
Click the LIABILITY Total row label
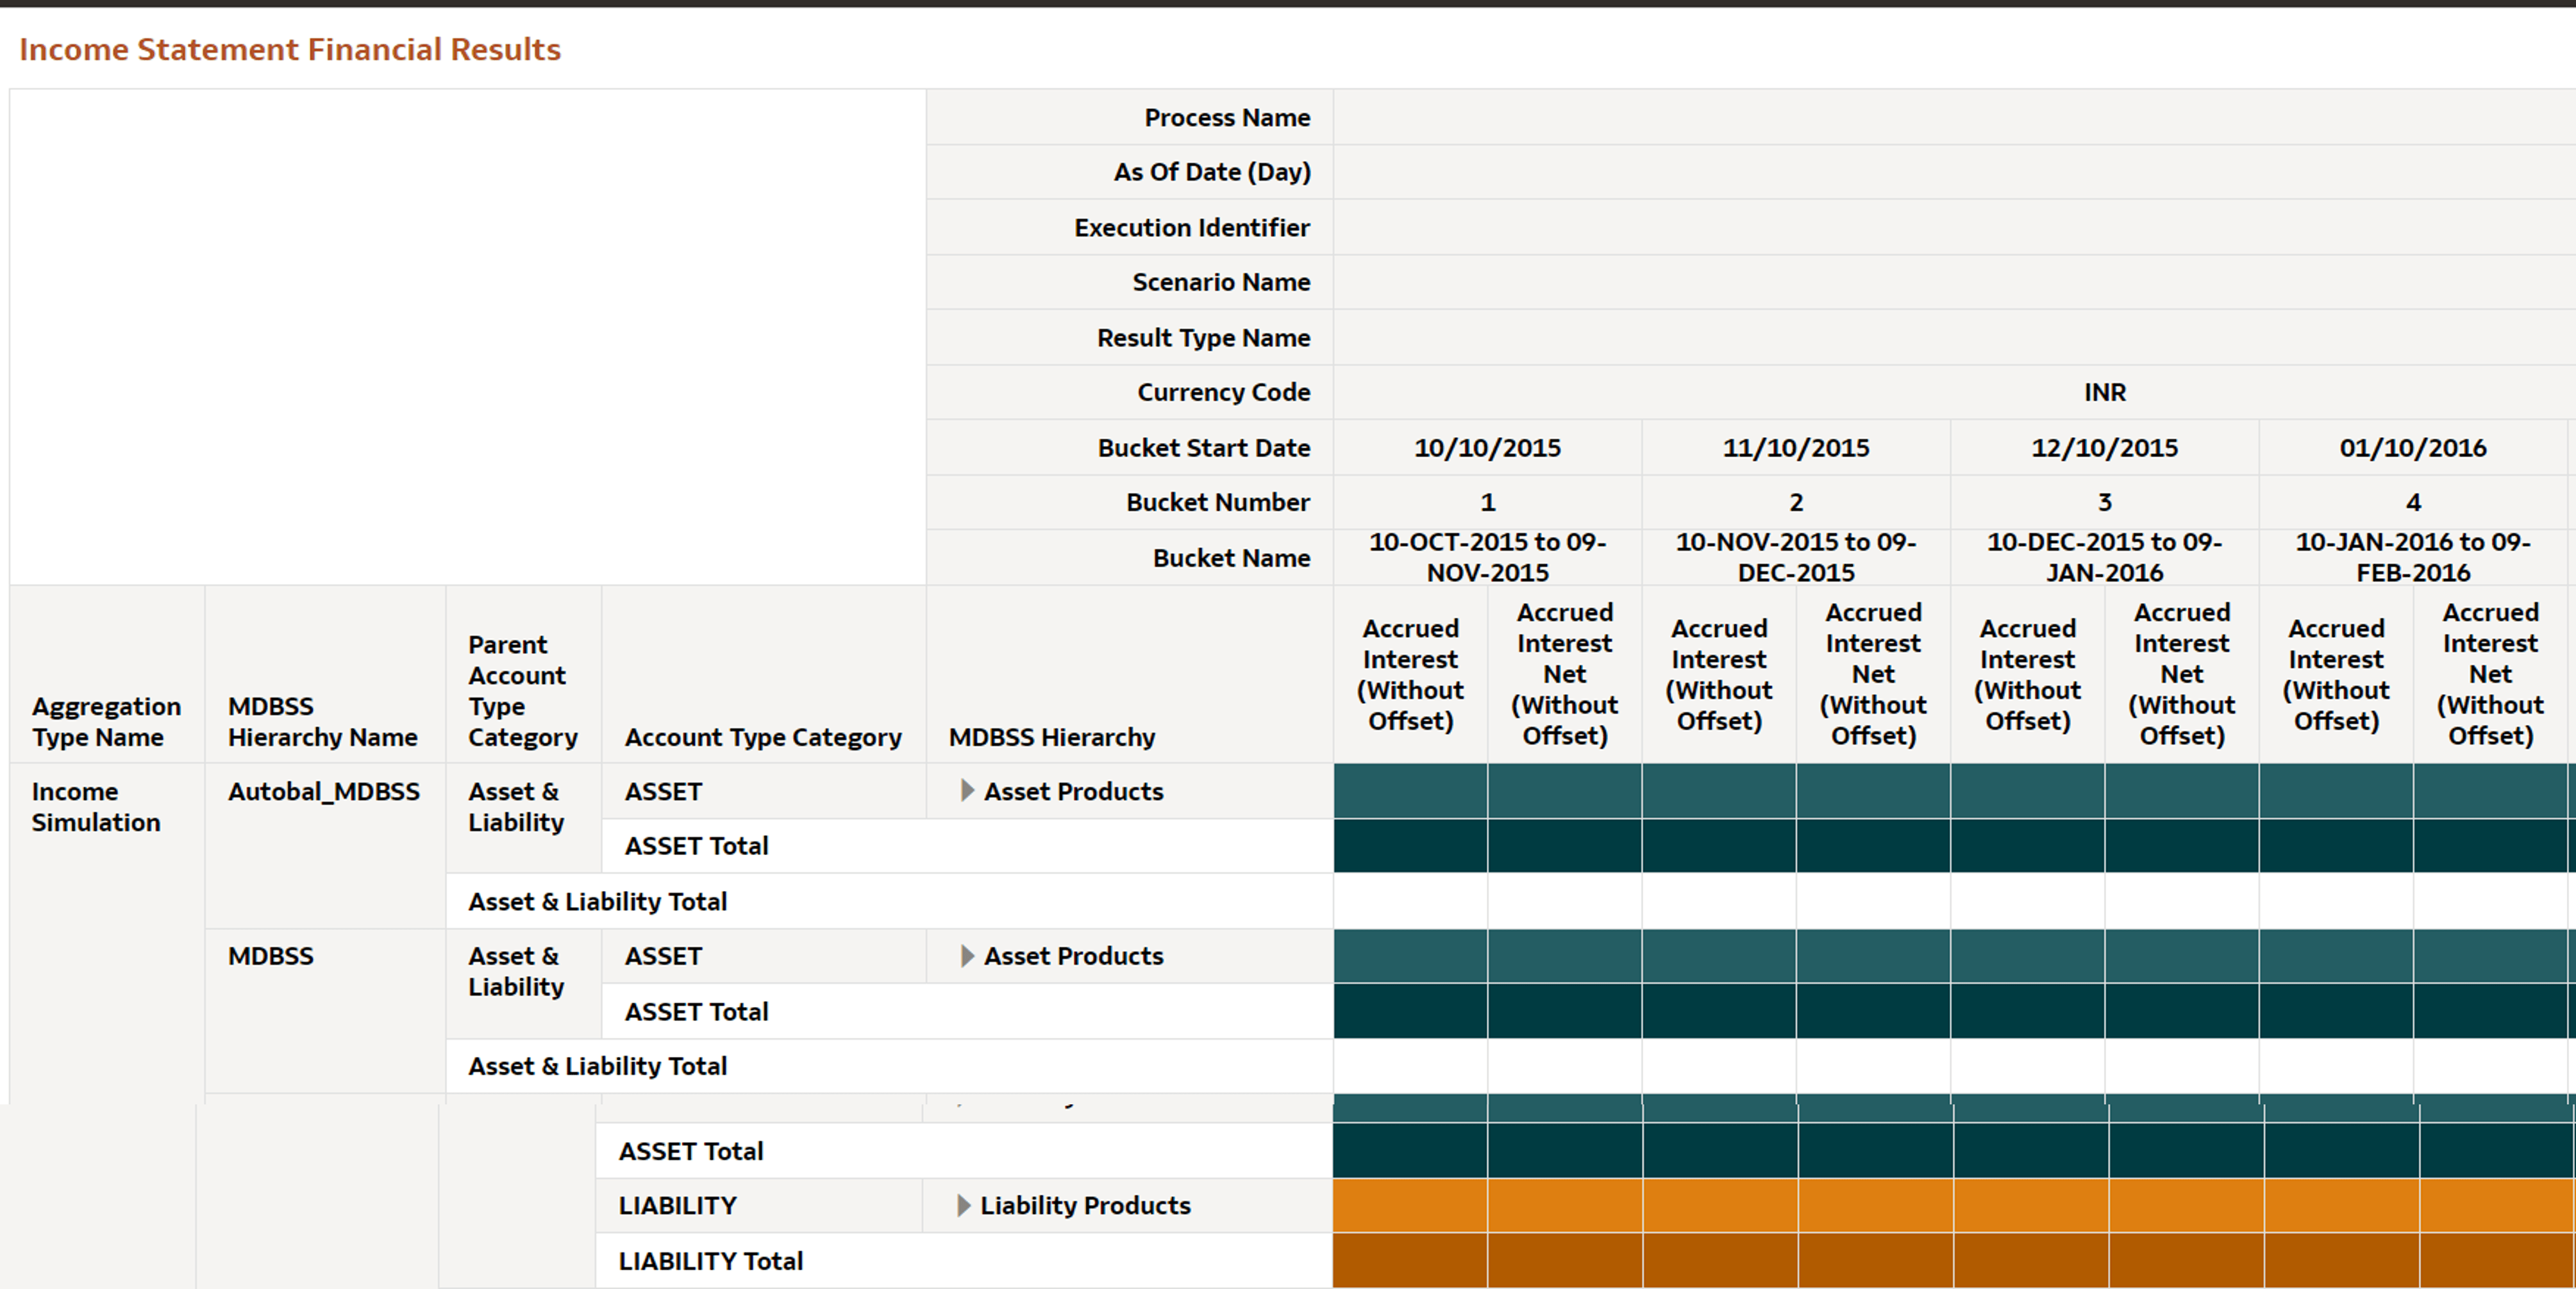[x=711, y=1260]
